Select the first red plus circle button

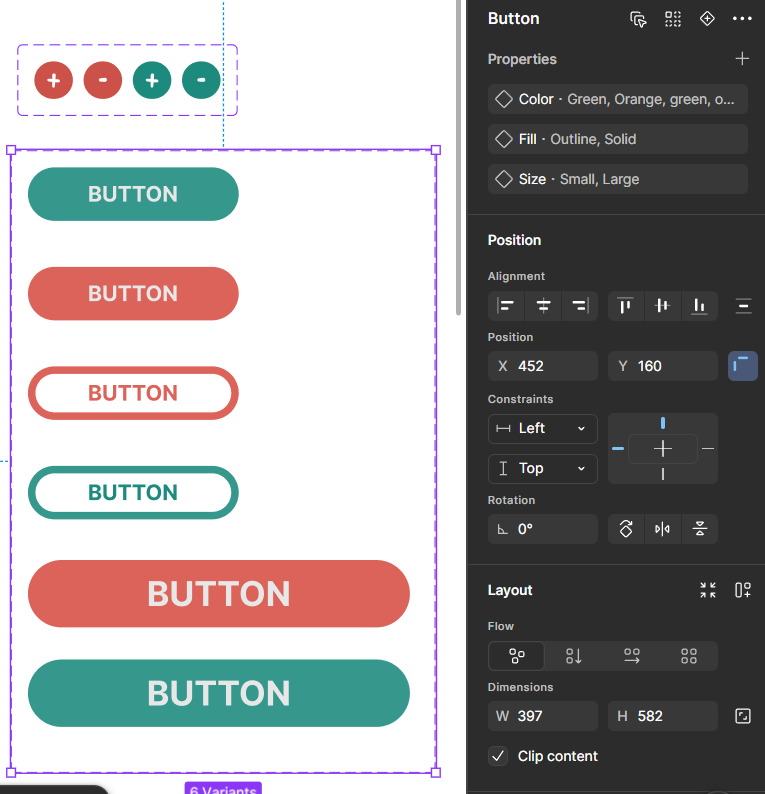[x=54, y=81]
